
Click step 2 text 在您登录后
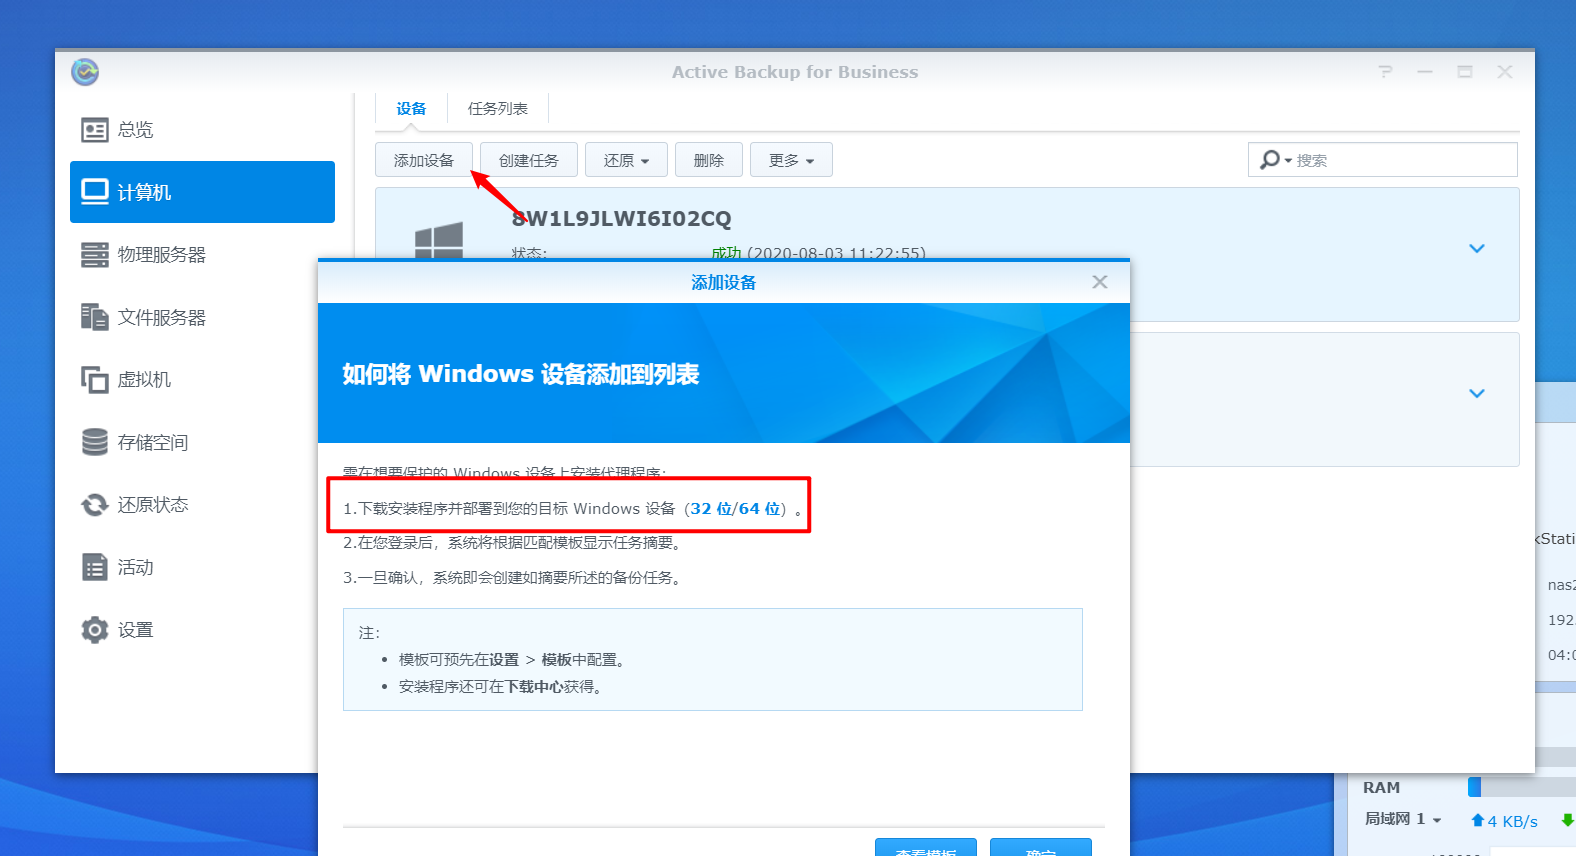514,543
